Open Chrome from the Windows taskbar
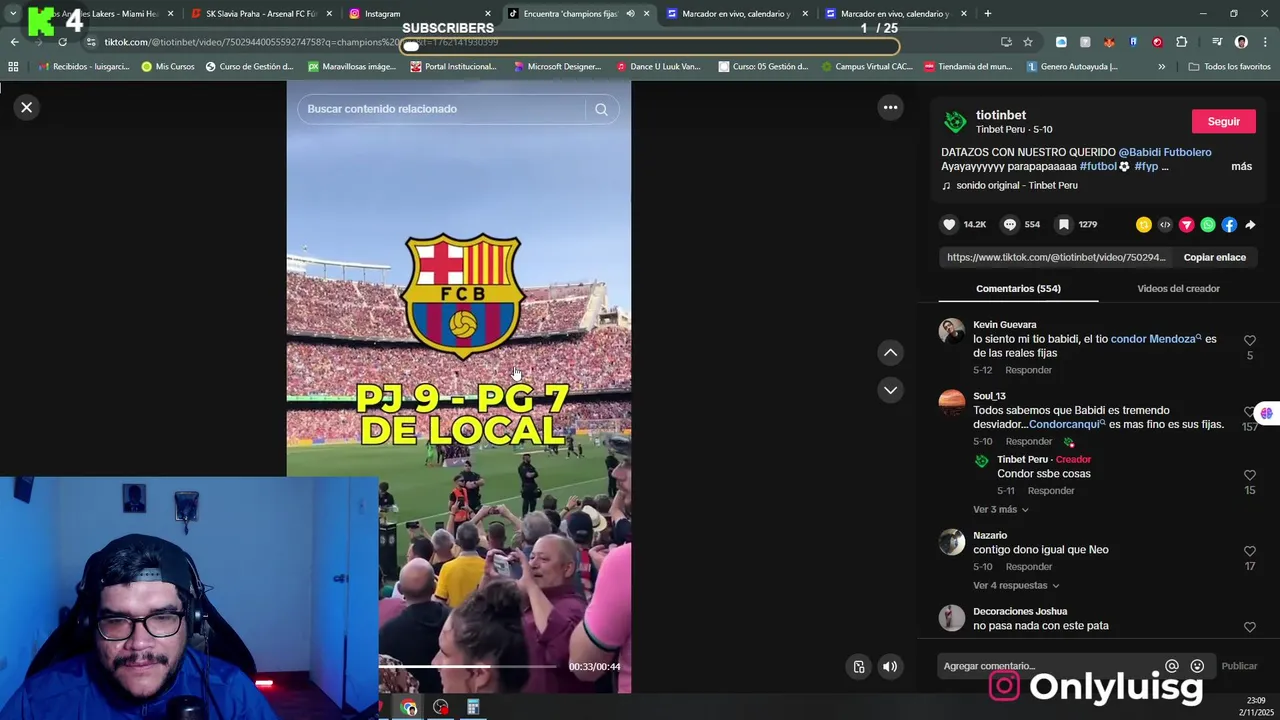Viewport: 1280px width, 720px height. pos(409,707)
